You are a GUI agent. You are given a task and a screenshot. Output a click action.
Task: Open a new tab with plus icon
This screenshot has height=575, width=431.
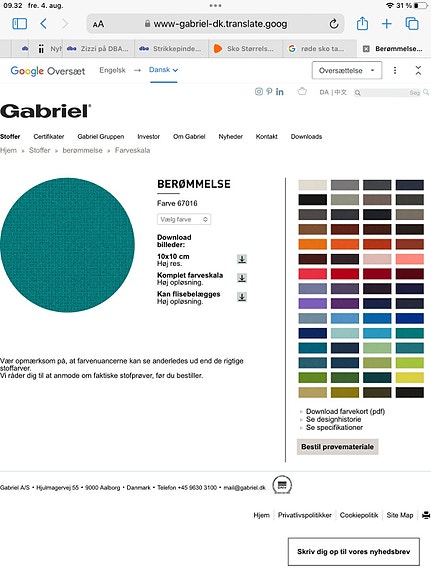387,24
